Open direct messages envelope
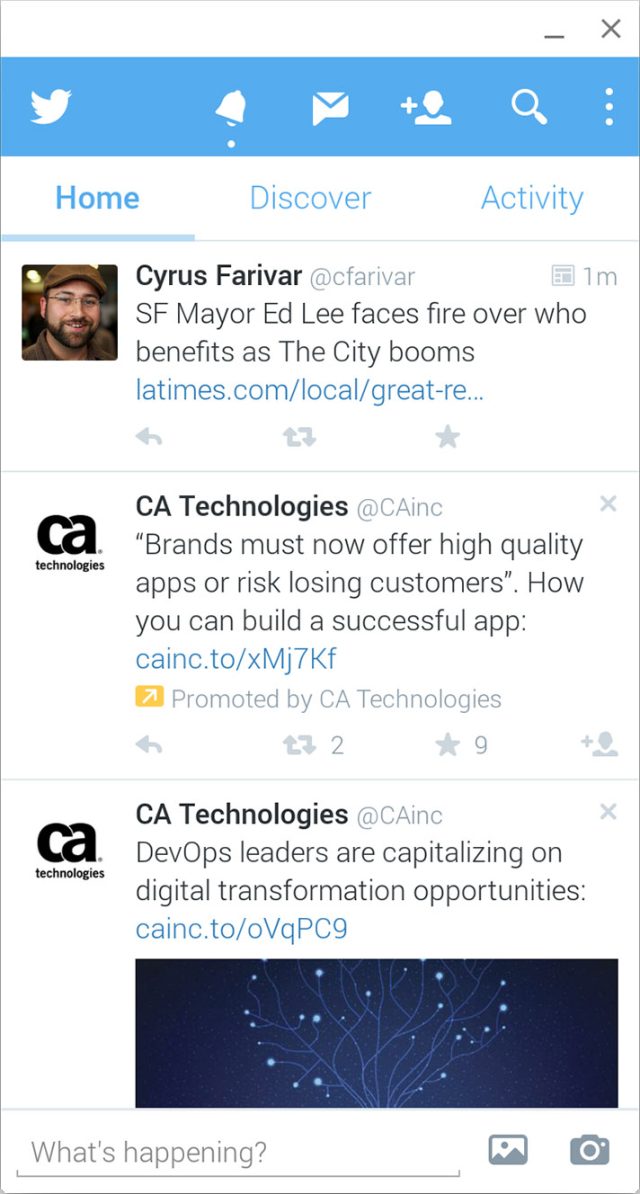The image size is (640, 1194). point(330,107)
